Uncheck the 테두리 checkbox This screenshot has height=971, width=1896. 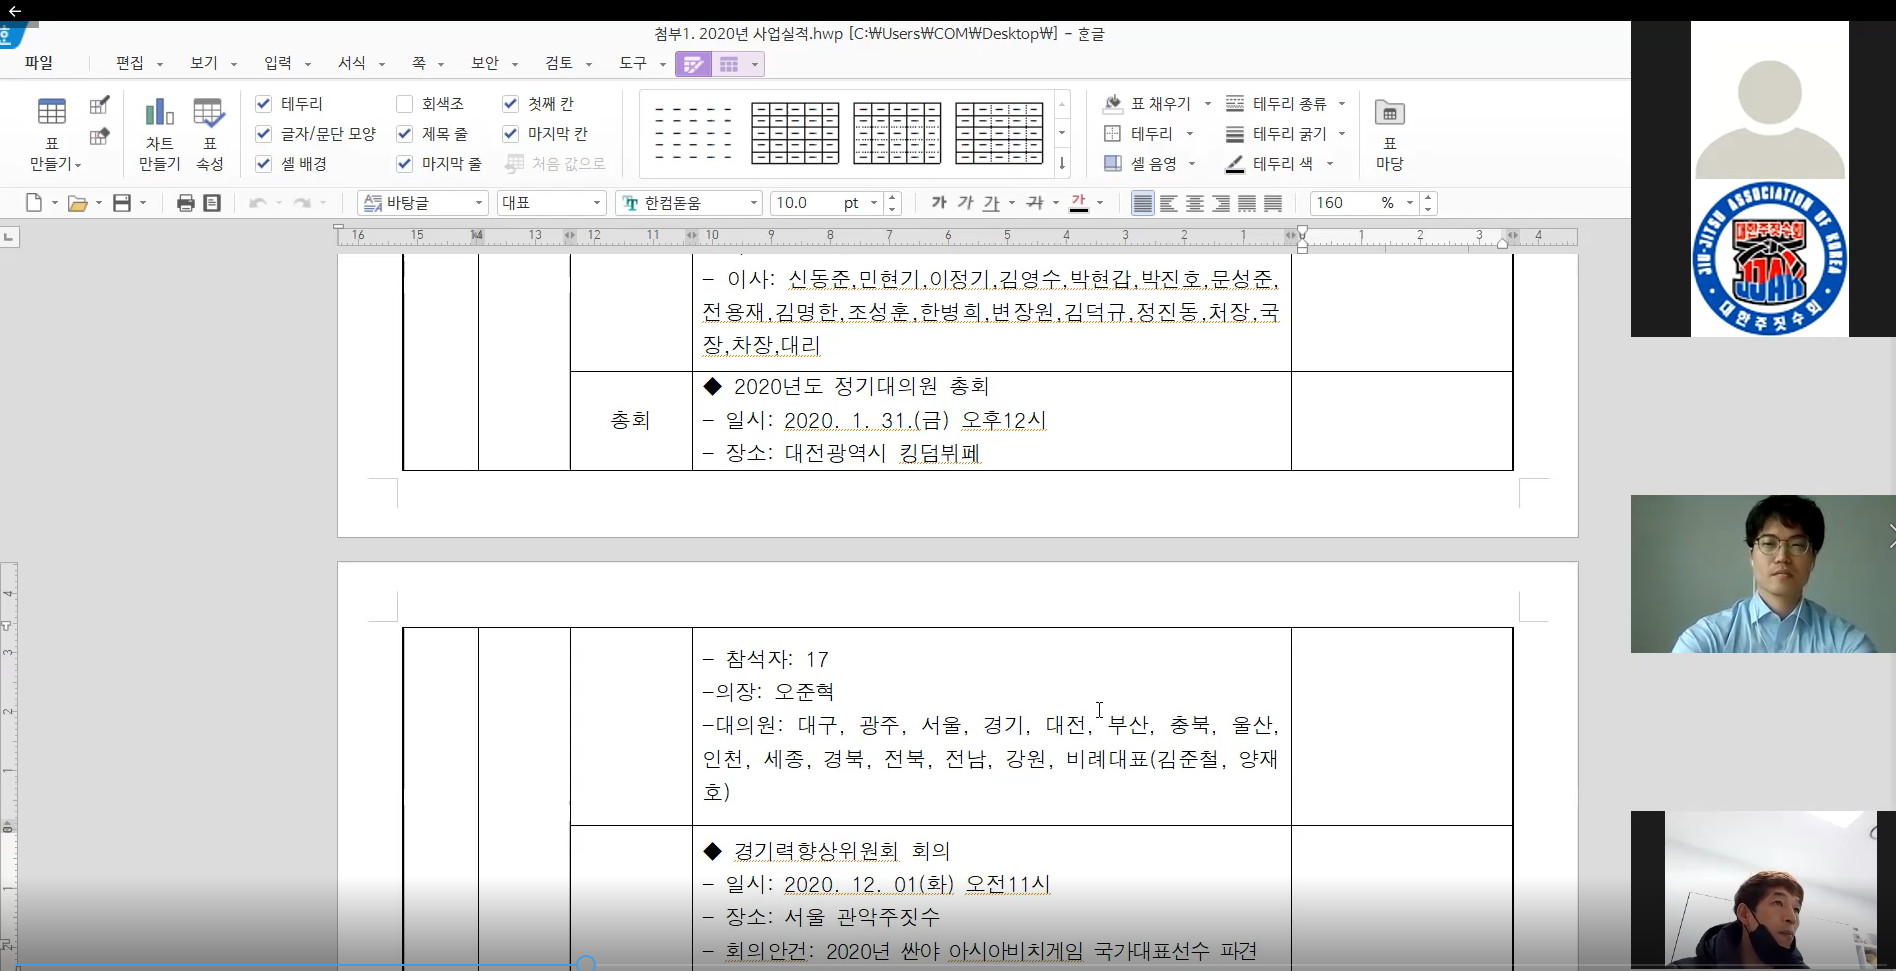pos(264,104)
